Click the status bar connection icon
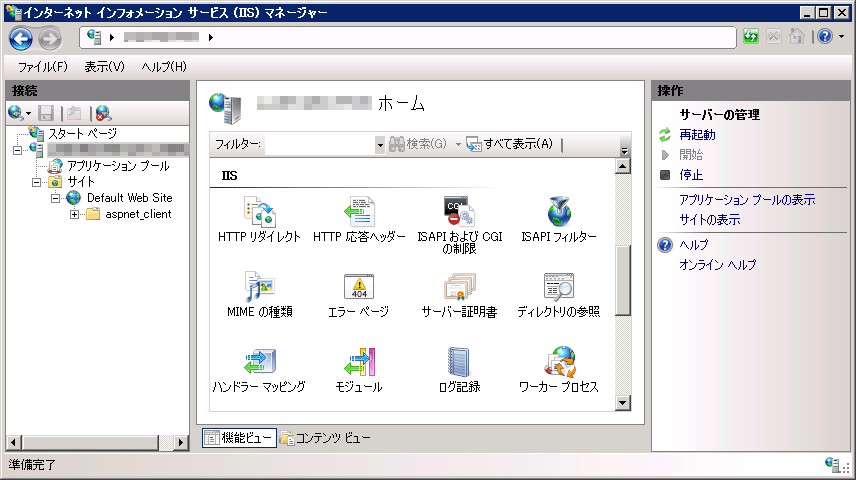The height and width of the screenshot is (480, 856). 832,465
